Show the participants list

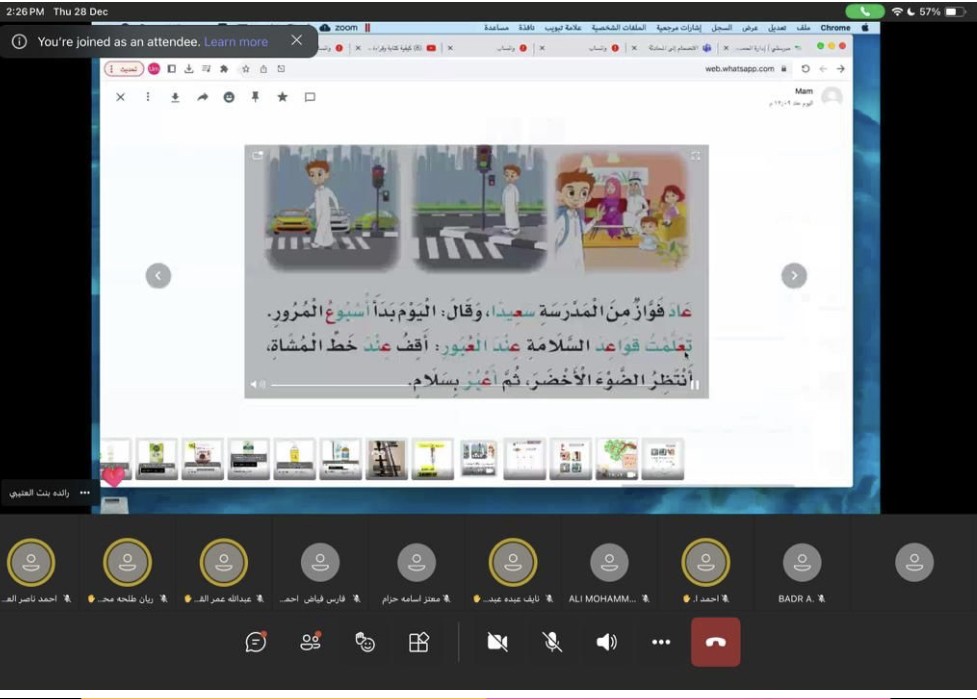pos(311,643)
